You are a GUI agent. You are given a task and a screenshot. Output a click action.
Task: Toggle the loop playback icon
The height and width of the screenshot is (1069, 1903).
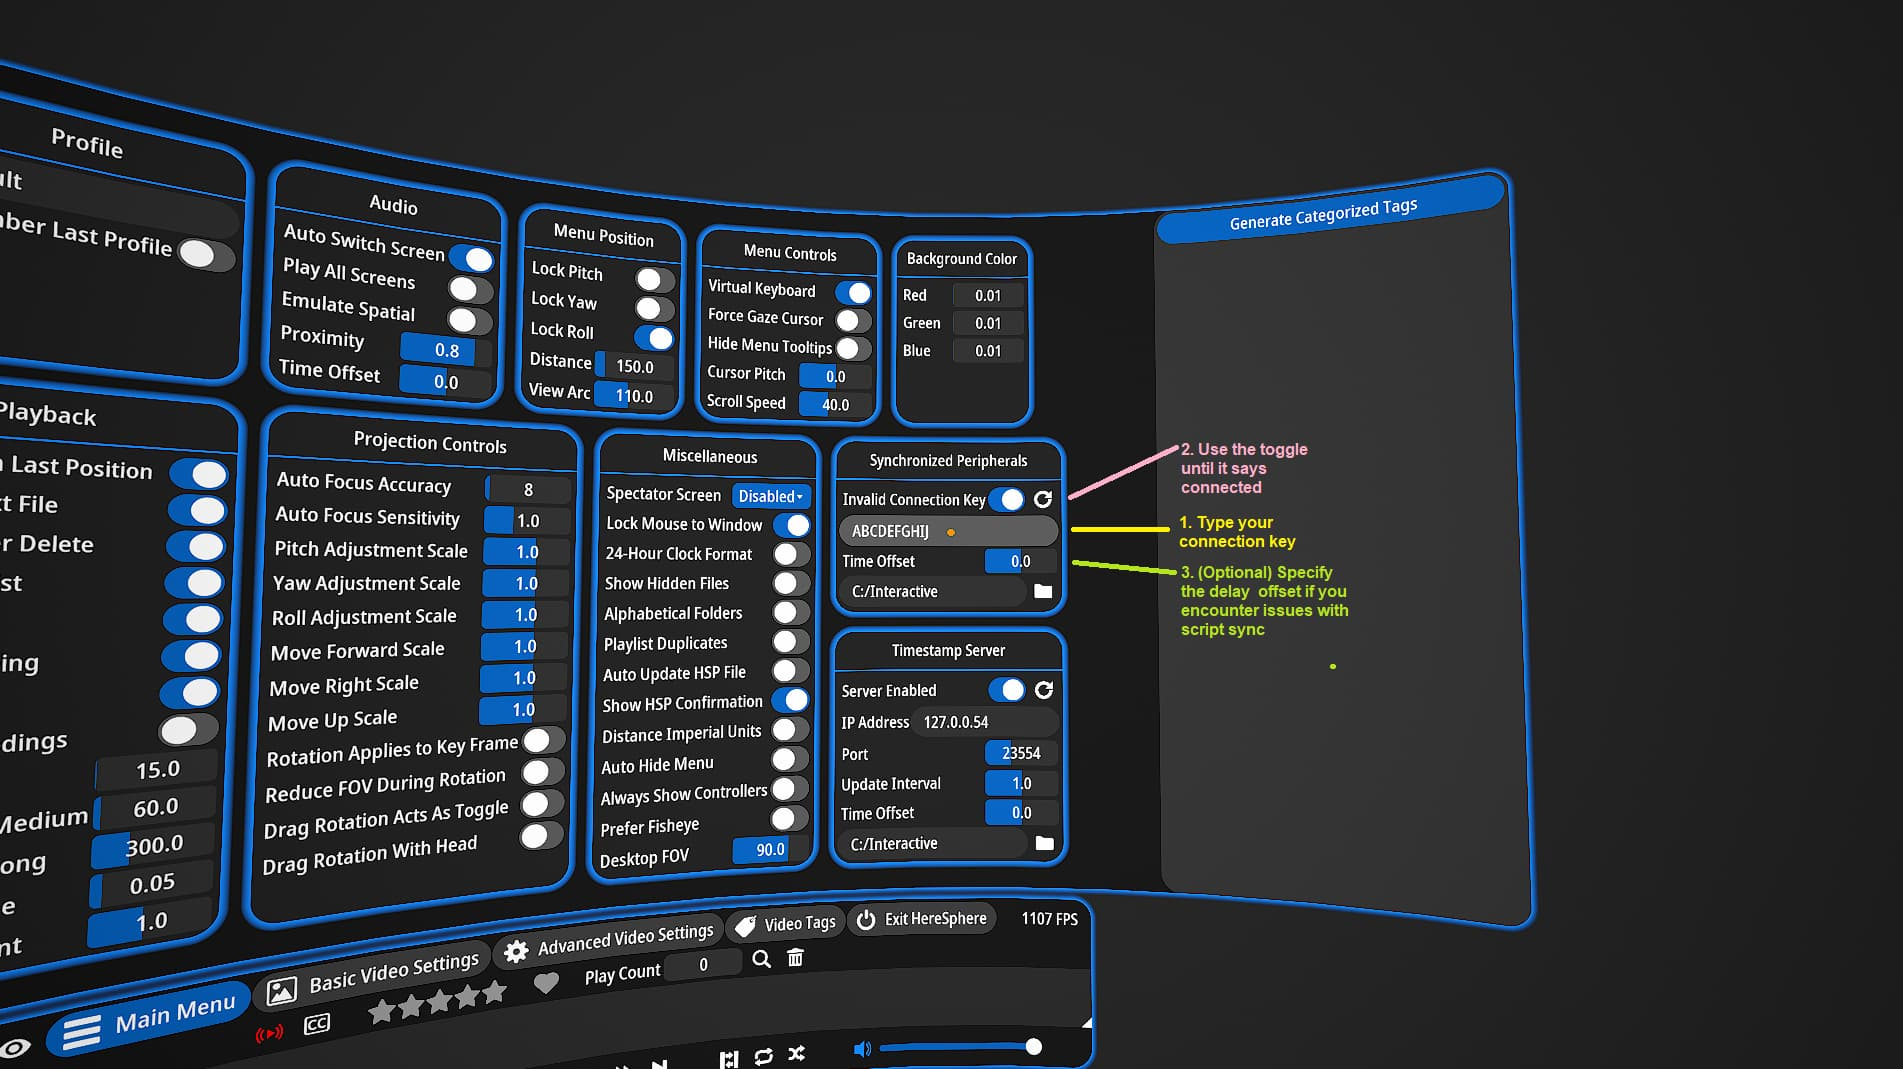[x=764, y=1056]
